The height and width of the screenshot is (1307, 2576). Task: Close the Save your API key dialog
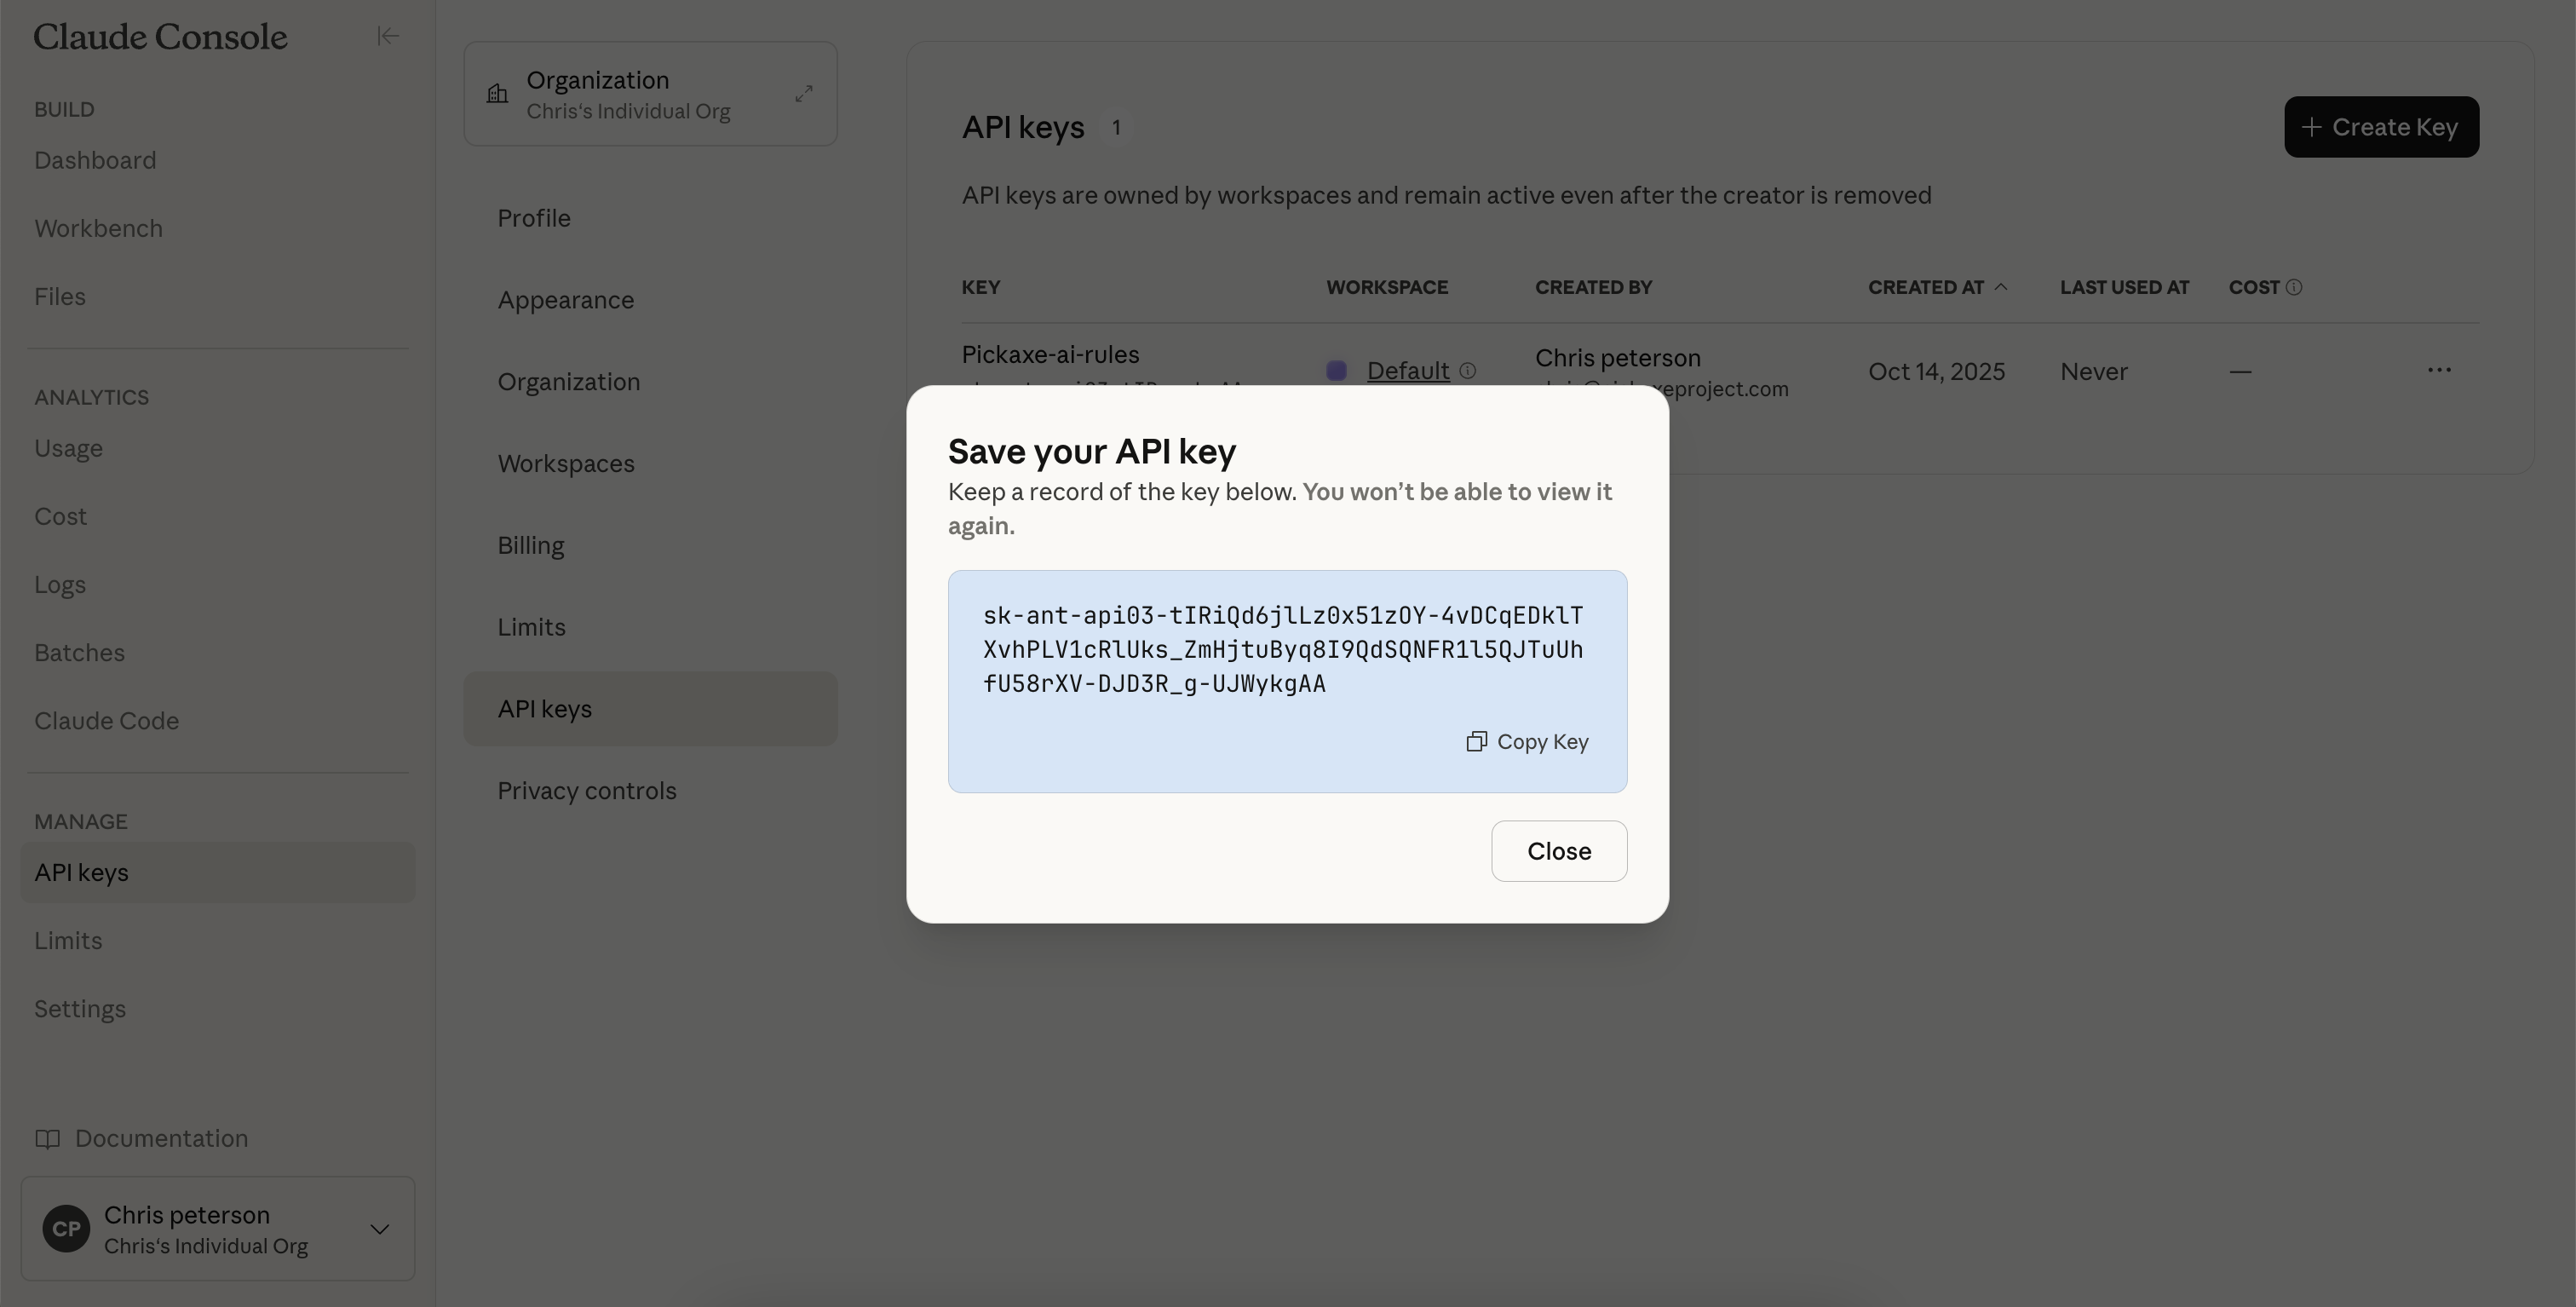[1558, 851]
